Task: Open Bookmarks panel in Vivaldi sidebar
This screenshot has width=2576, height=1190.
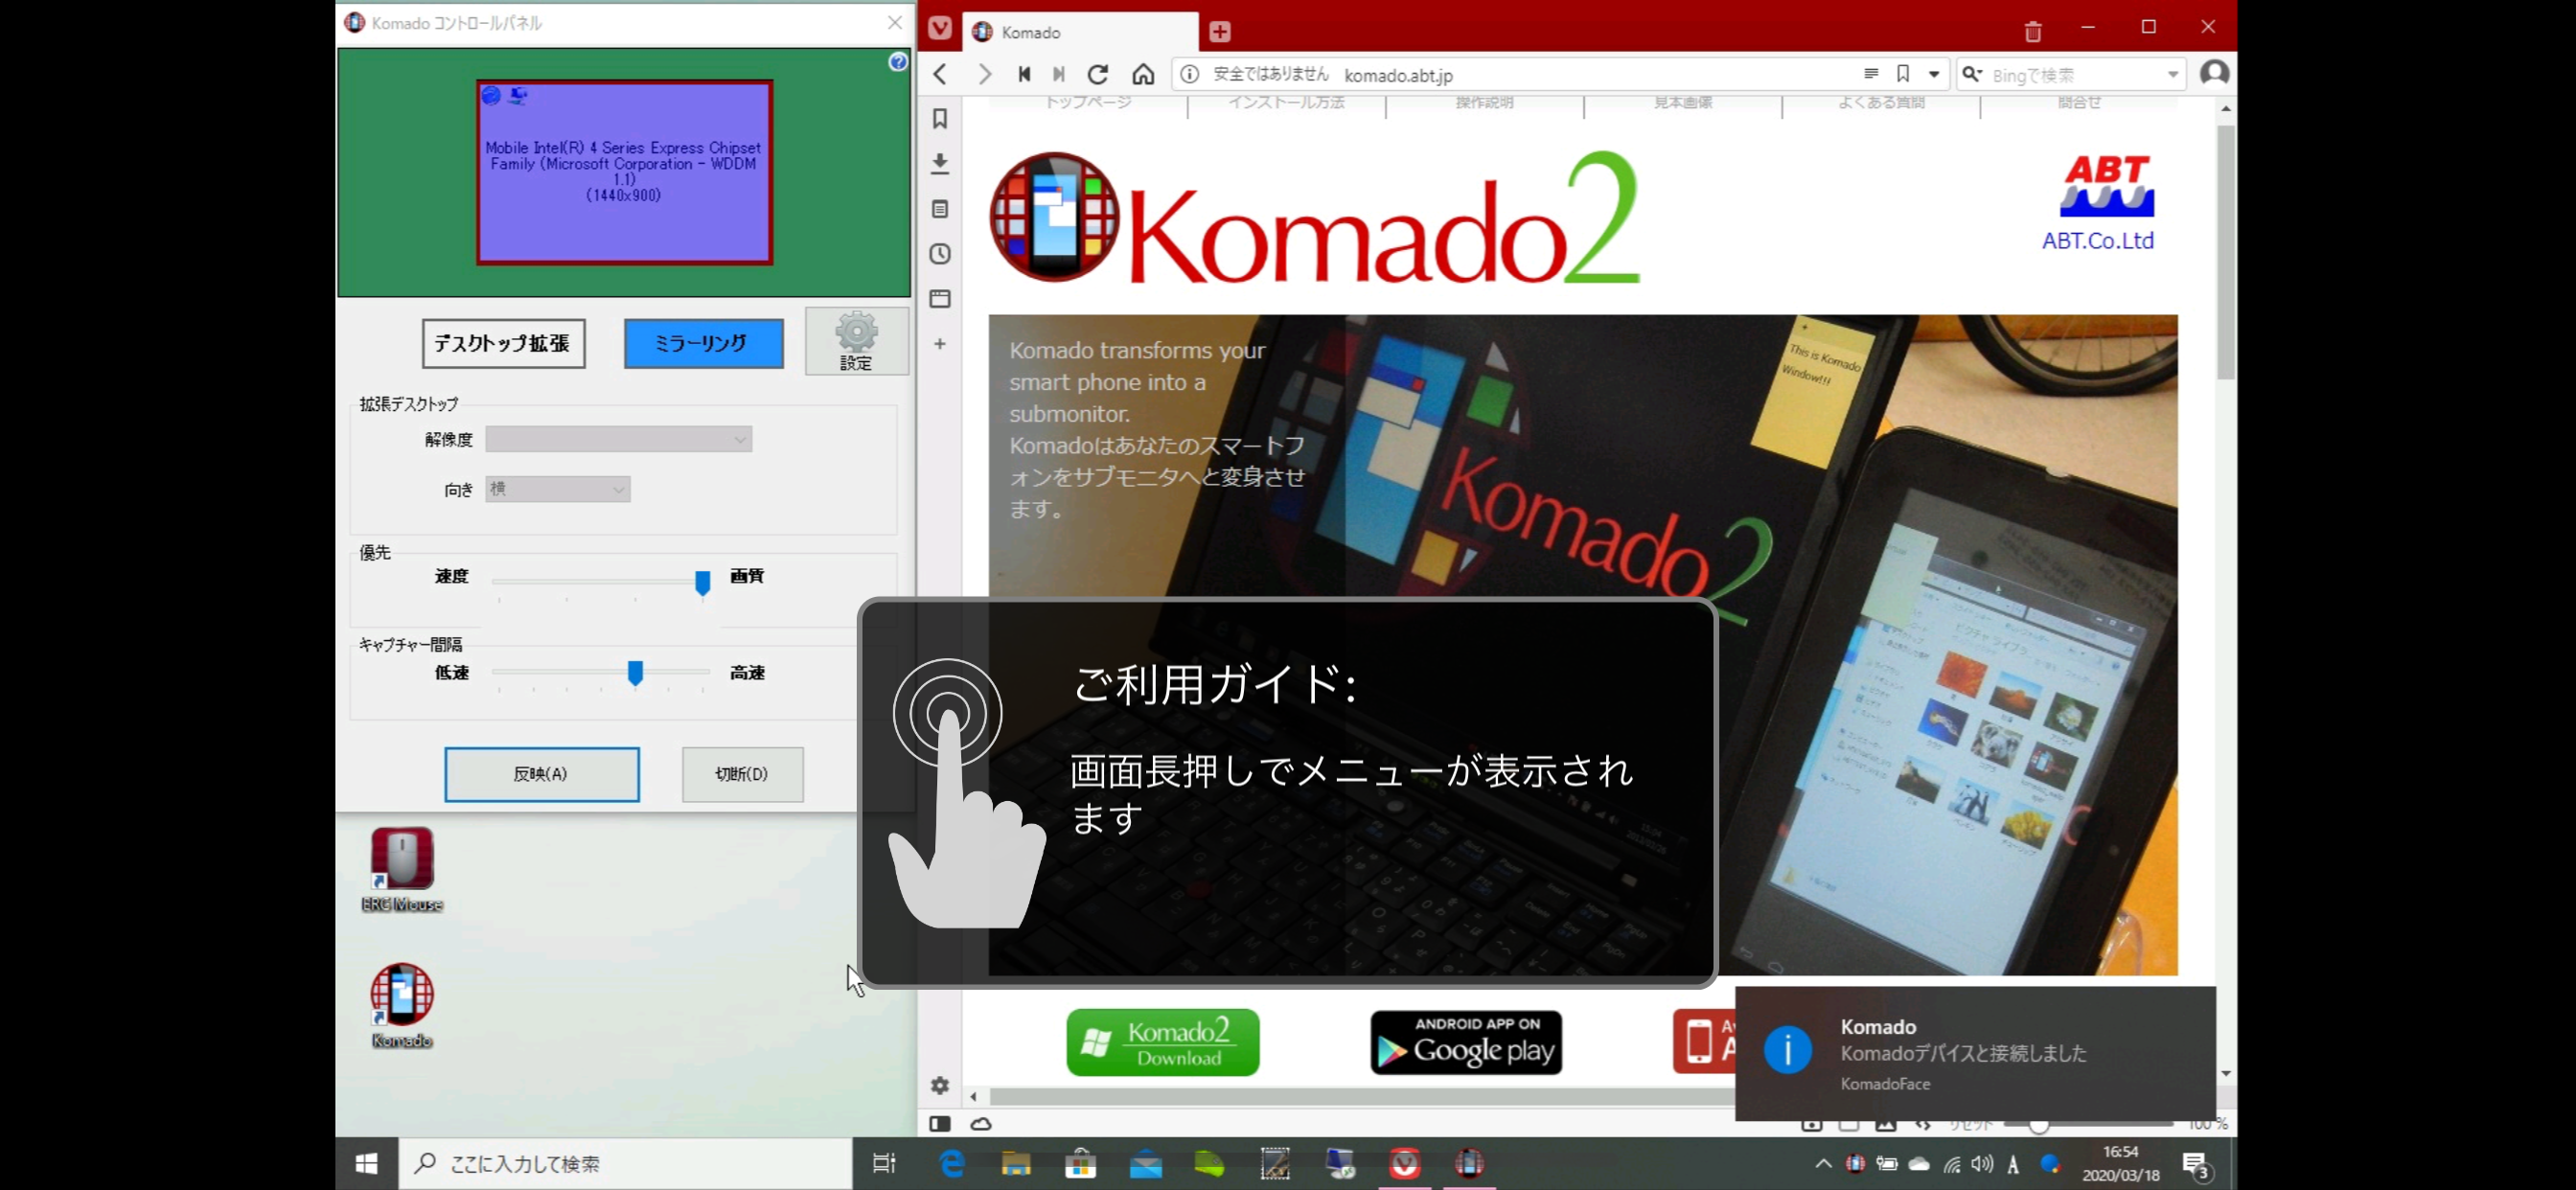Action: point(940,119)
